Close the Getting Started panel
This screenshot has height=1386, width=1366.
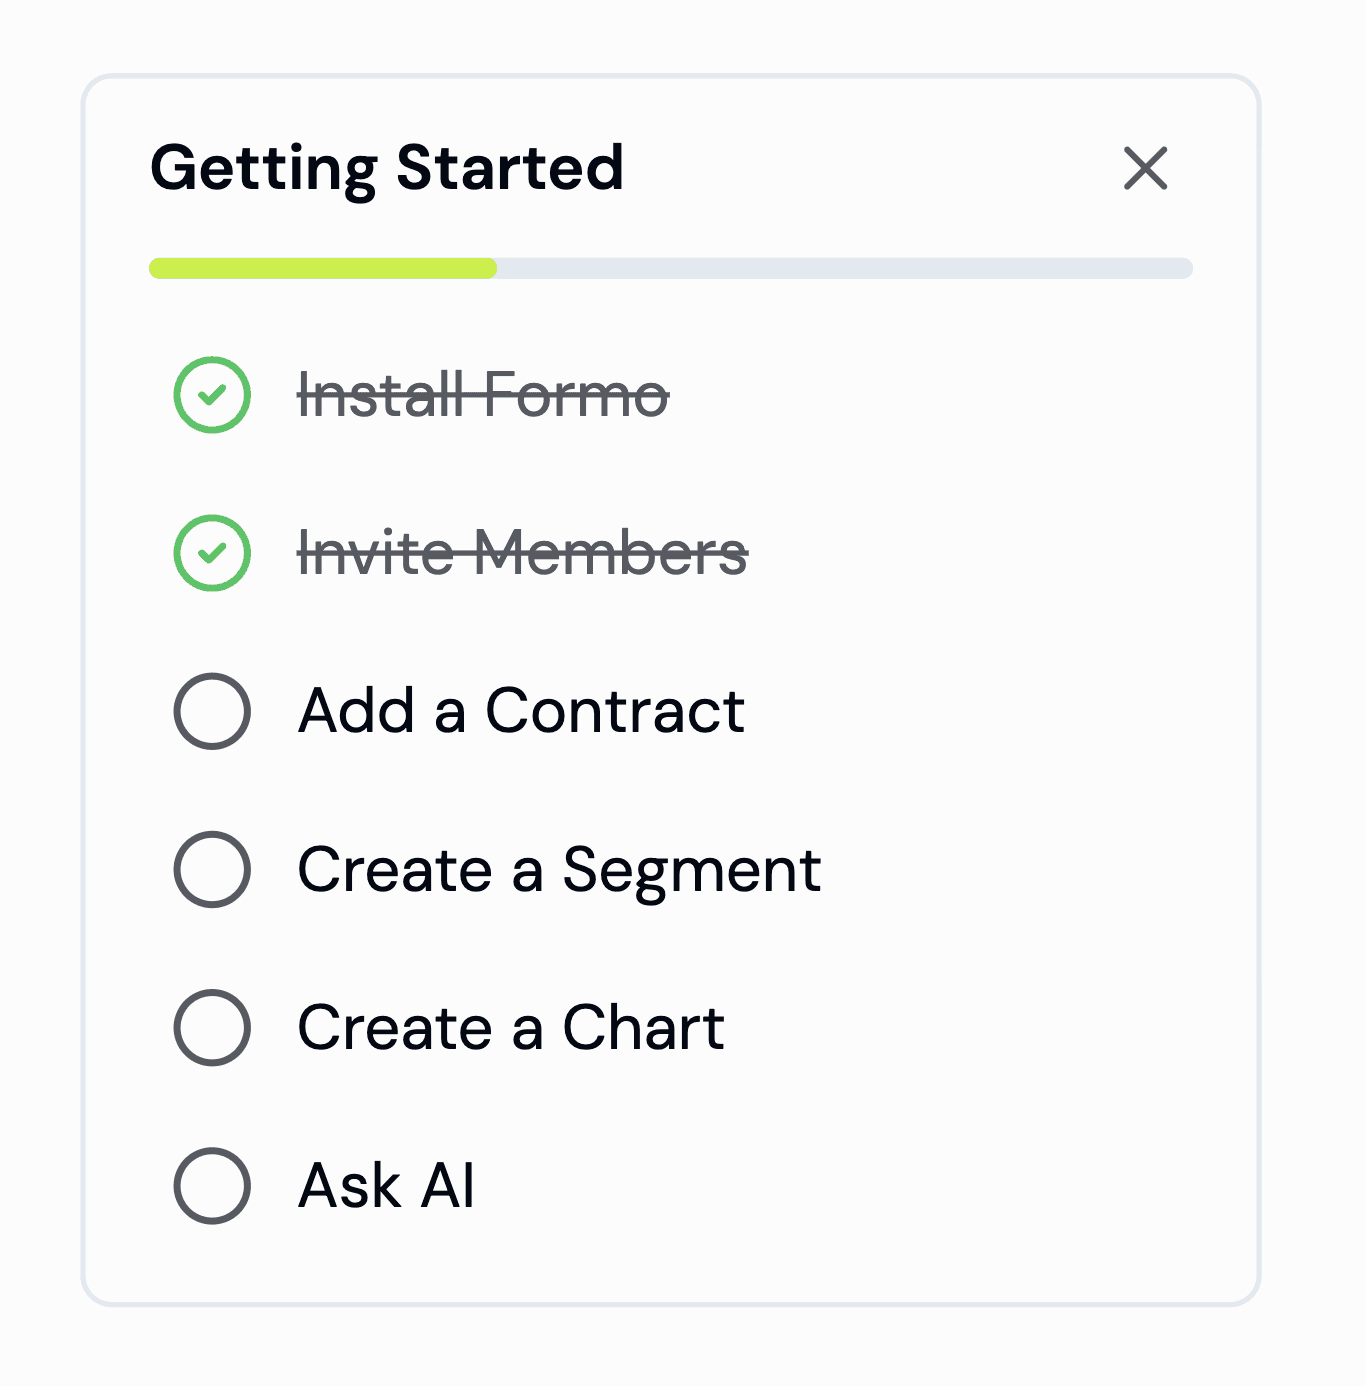[x=1145, y=168]
